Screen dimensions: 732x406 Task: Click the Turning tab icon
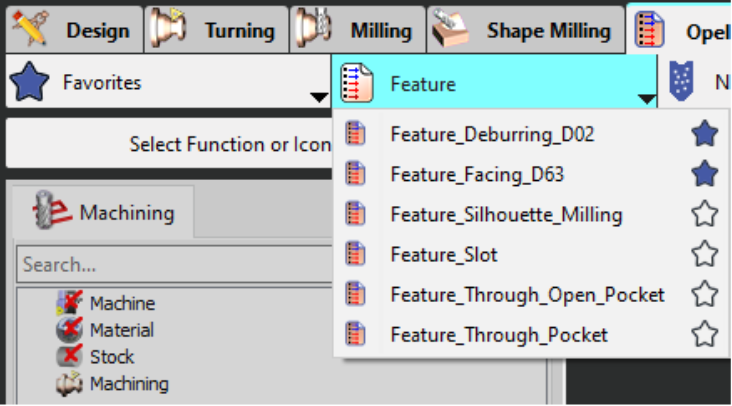pos(170,30)
